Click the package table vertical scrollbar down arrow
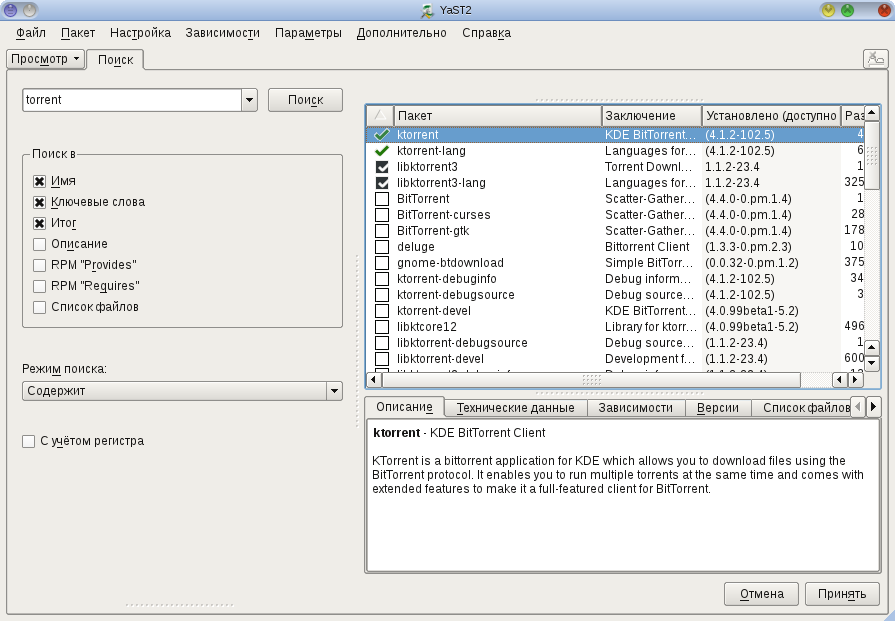The image size is (895, 621). 872,362
